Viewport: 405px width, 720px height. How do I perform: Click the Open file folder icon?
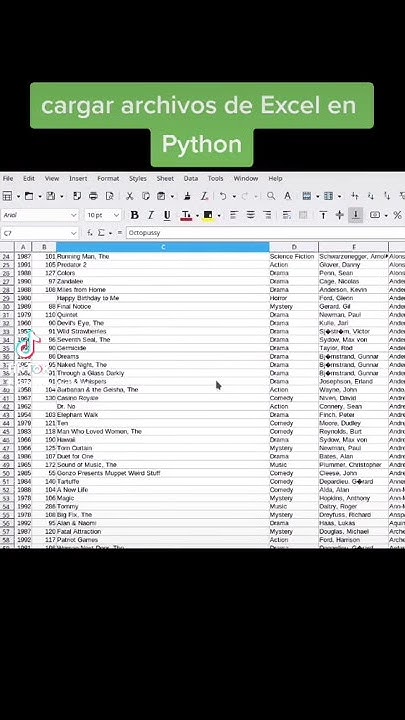click(29, 196)
